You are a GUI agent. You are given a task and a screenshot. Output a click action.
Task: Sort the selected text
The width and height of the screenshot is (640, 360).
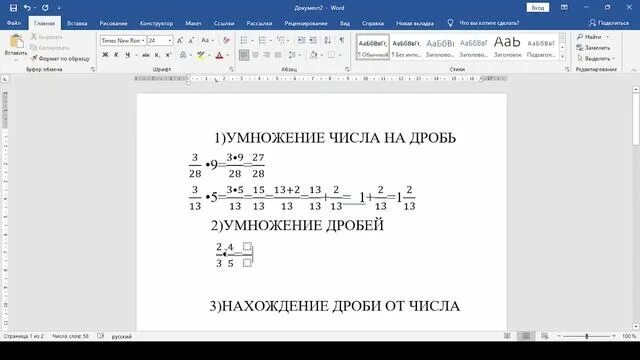tap(327, 40)
